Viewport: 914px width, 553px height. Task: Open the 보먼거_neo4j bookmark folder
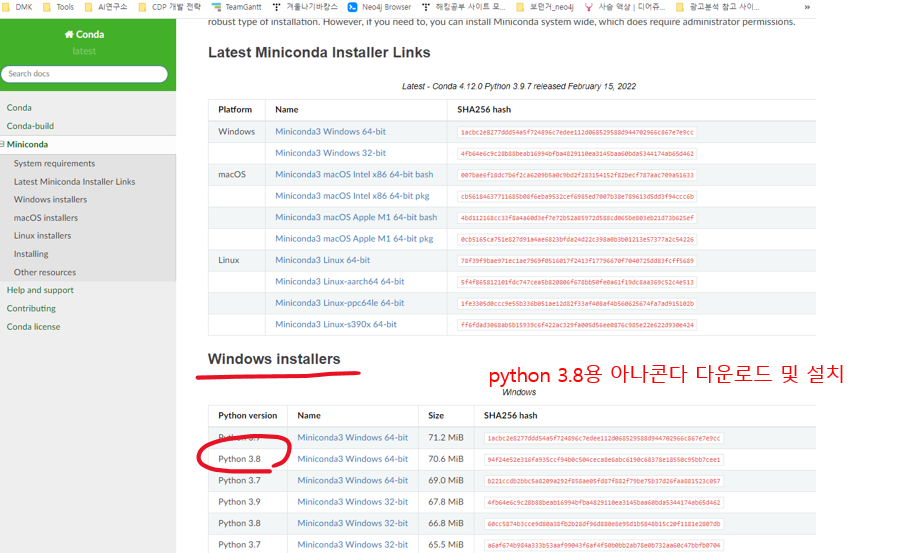[x=545, y=7]
